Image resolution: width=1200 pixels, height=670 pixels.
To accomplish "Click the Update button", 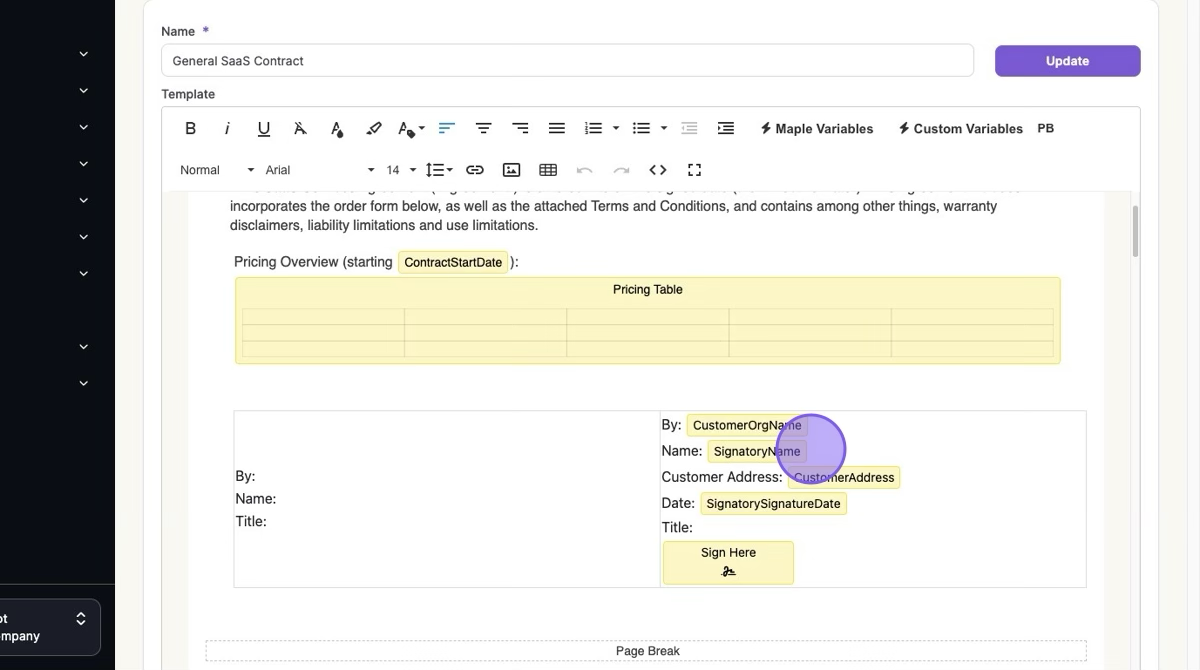I will [1067, 61].
